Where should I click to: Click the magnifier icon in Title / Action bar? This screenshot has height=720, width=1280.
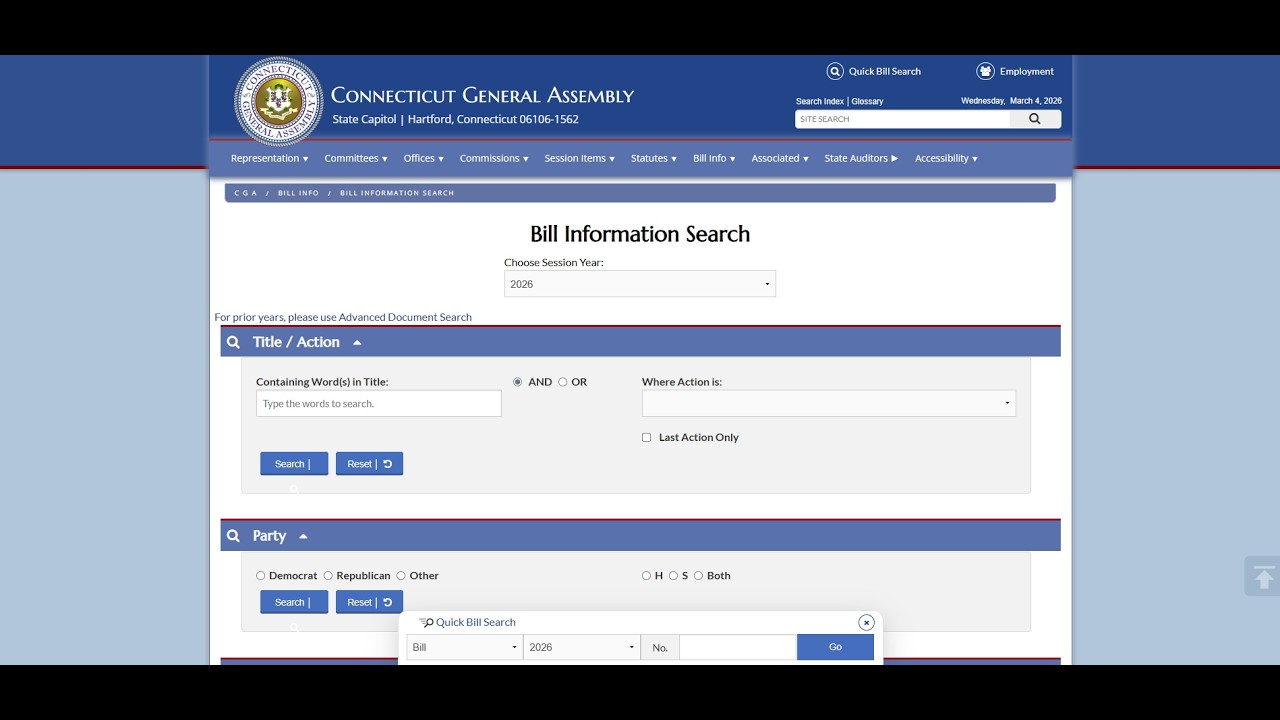tap(233, 342)
